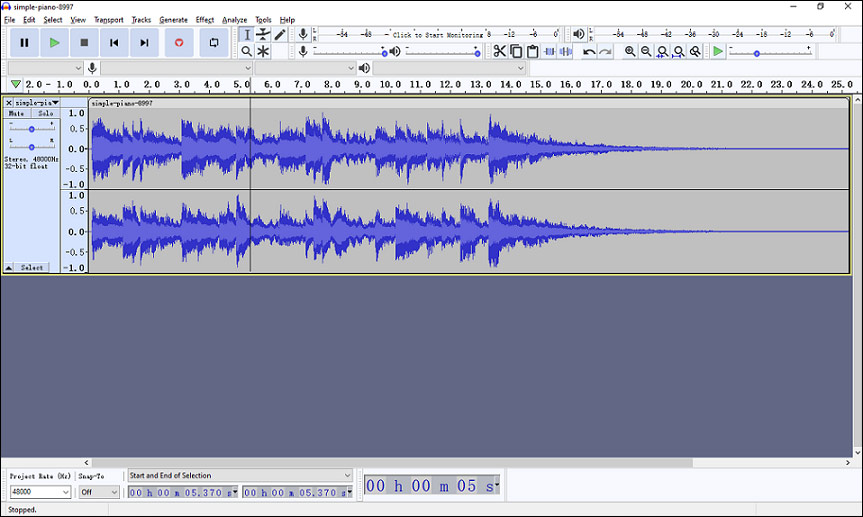863x517 pixels.
Task: Select the Draw pencil tool
Action: click(280, 34)
